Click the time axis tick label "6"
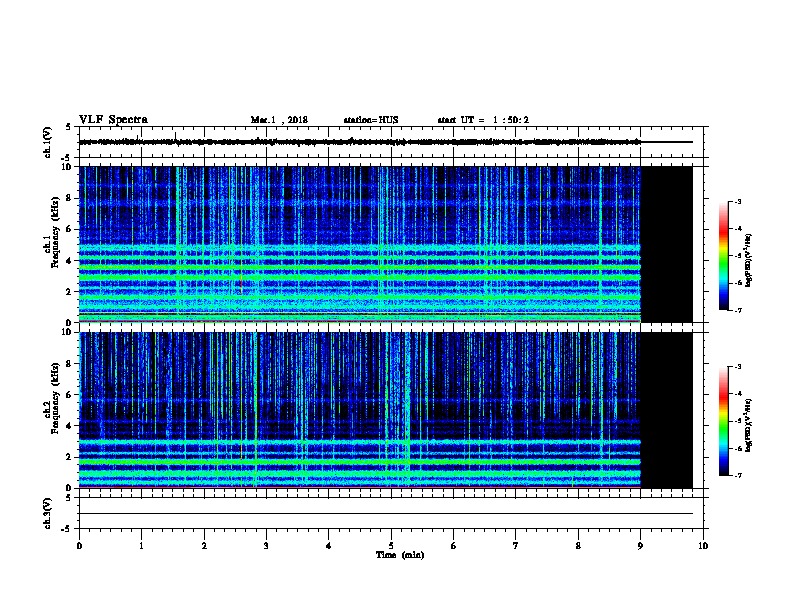This screenshot has height=612, width=792. (x=453, y=546)
